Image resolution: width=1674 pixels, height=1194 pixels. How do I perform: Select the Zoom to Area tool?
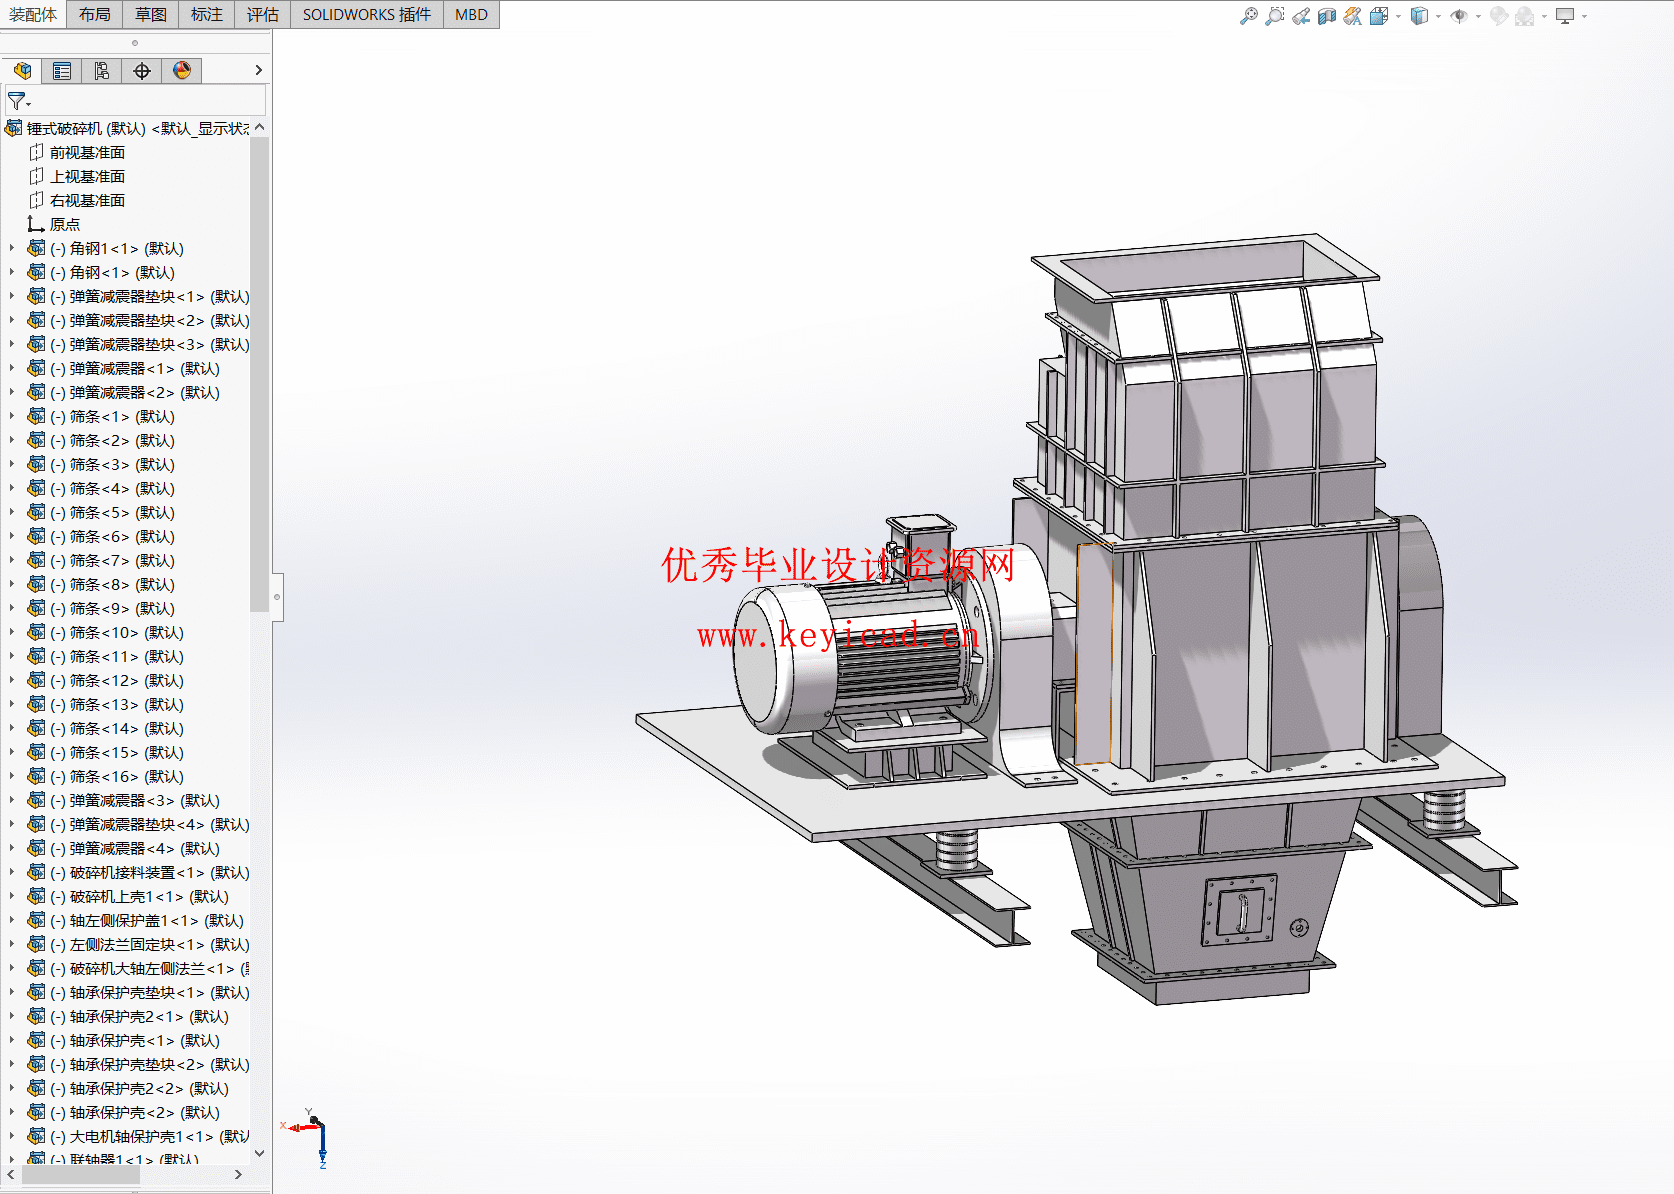1274,16
